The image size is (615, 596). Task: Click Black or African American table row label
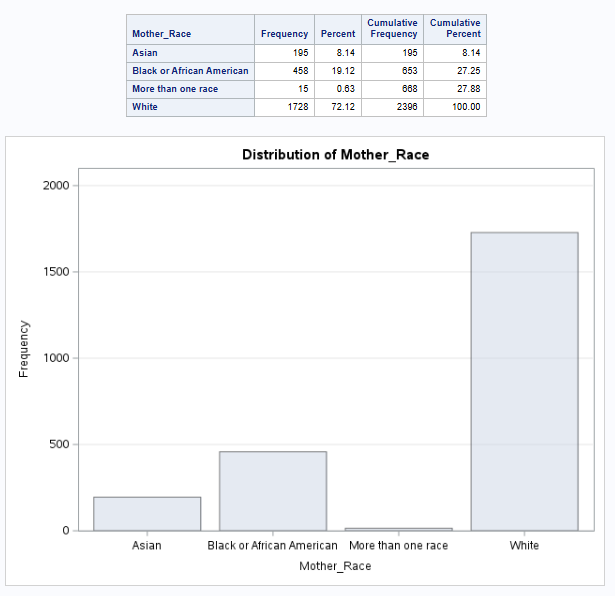pos(190,71)
